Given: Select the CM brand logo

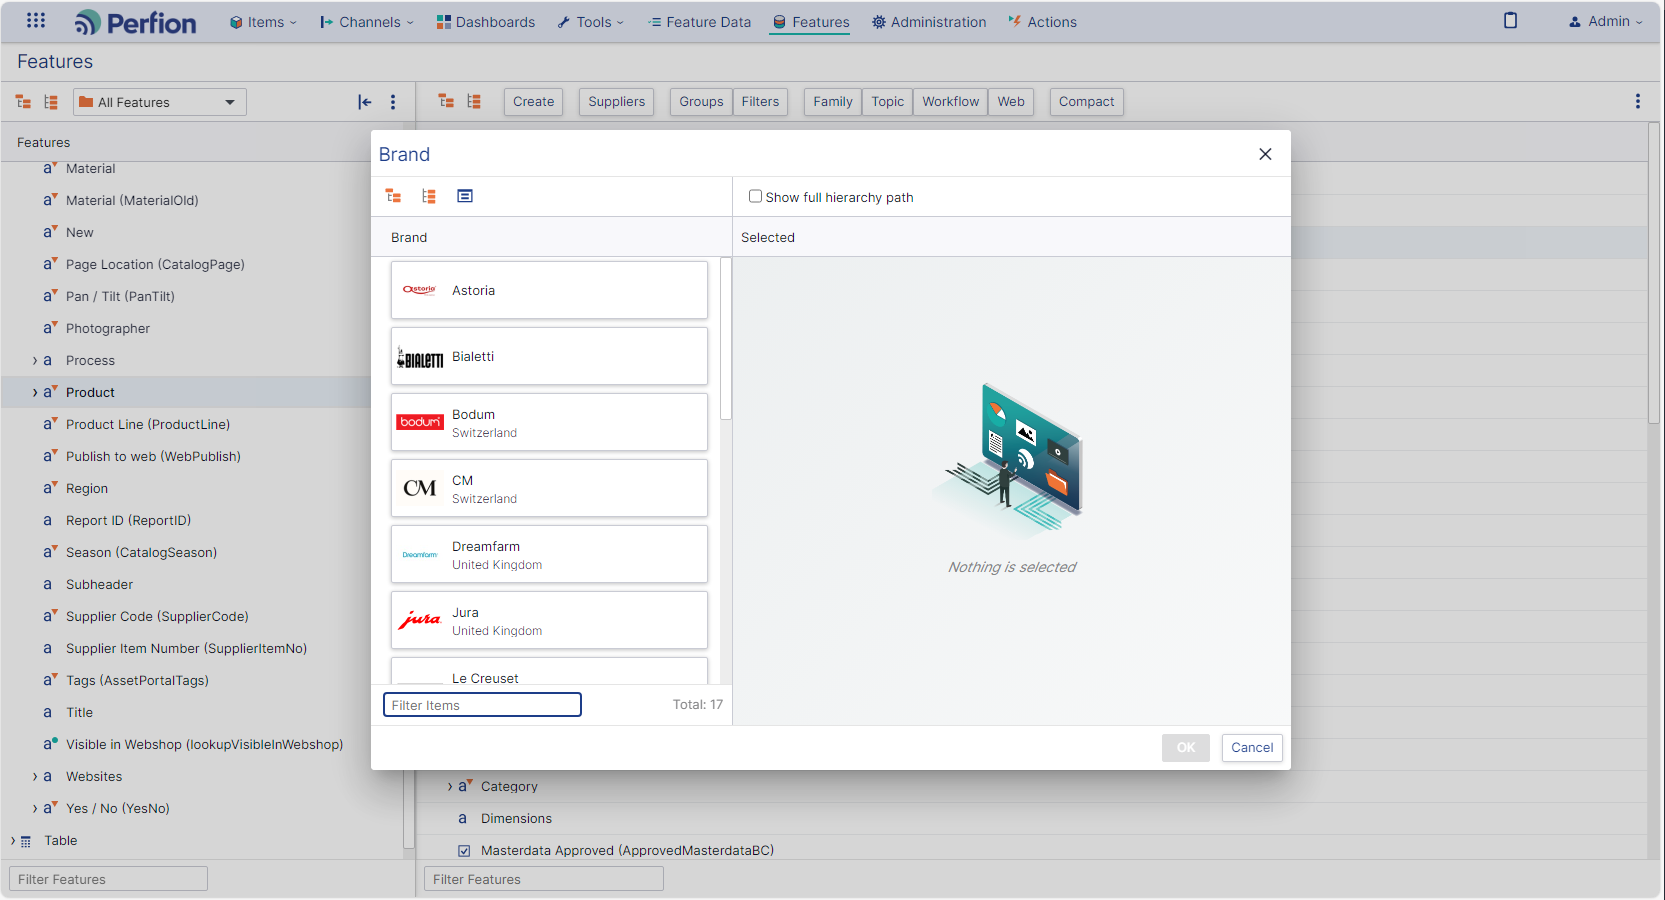Looking at the screenshot, I should (420, 488).
